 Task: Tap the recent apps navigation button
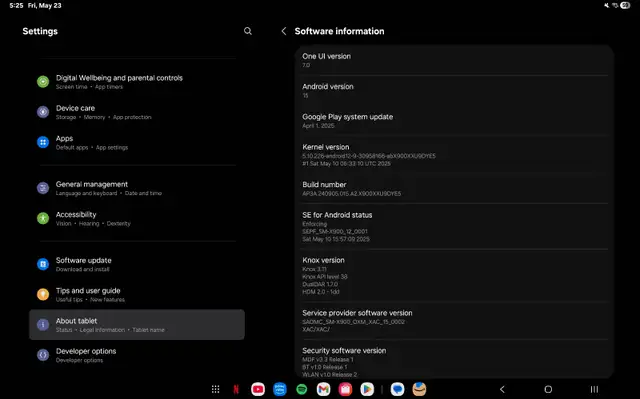[594, 389]
